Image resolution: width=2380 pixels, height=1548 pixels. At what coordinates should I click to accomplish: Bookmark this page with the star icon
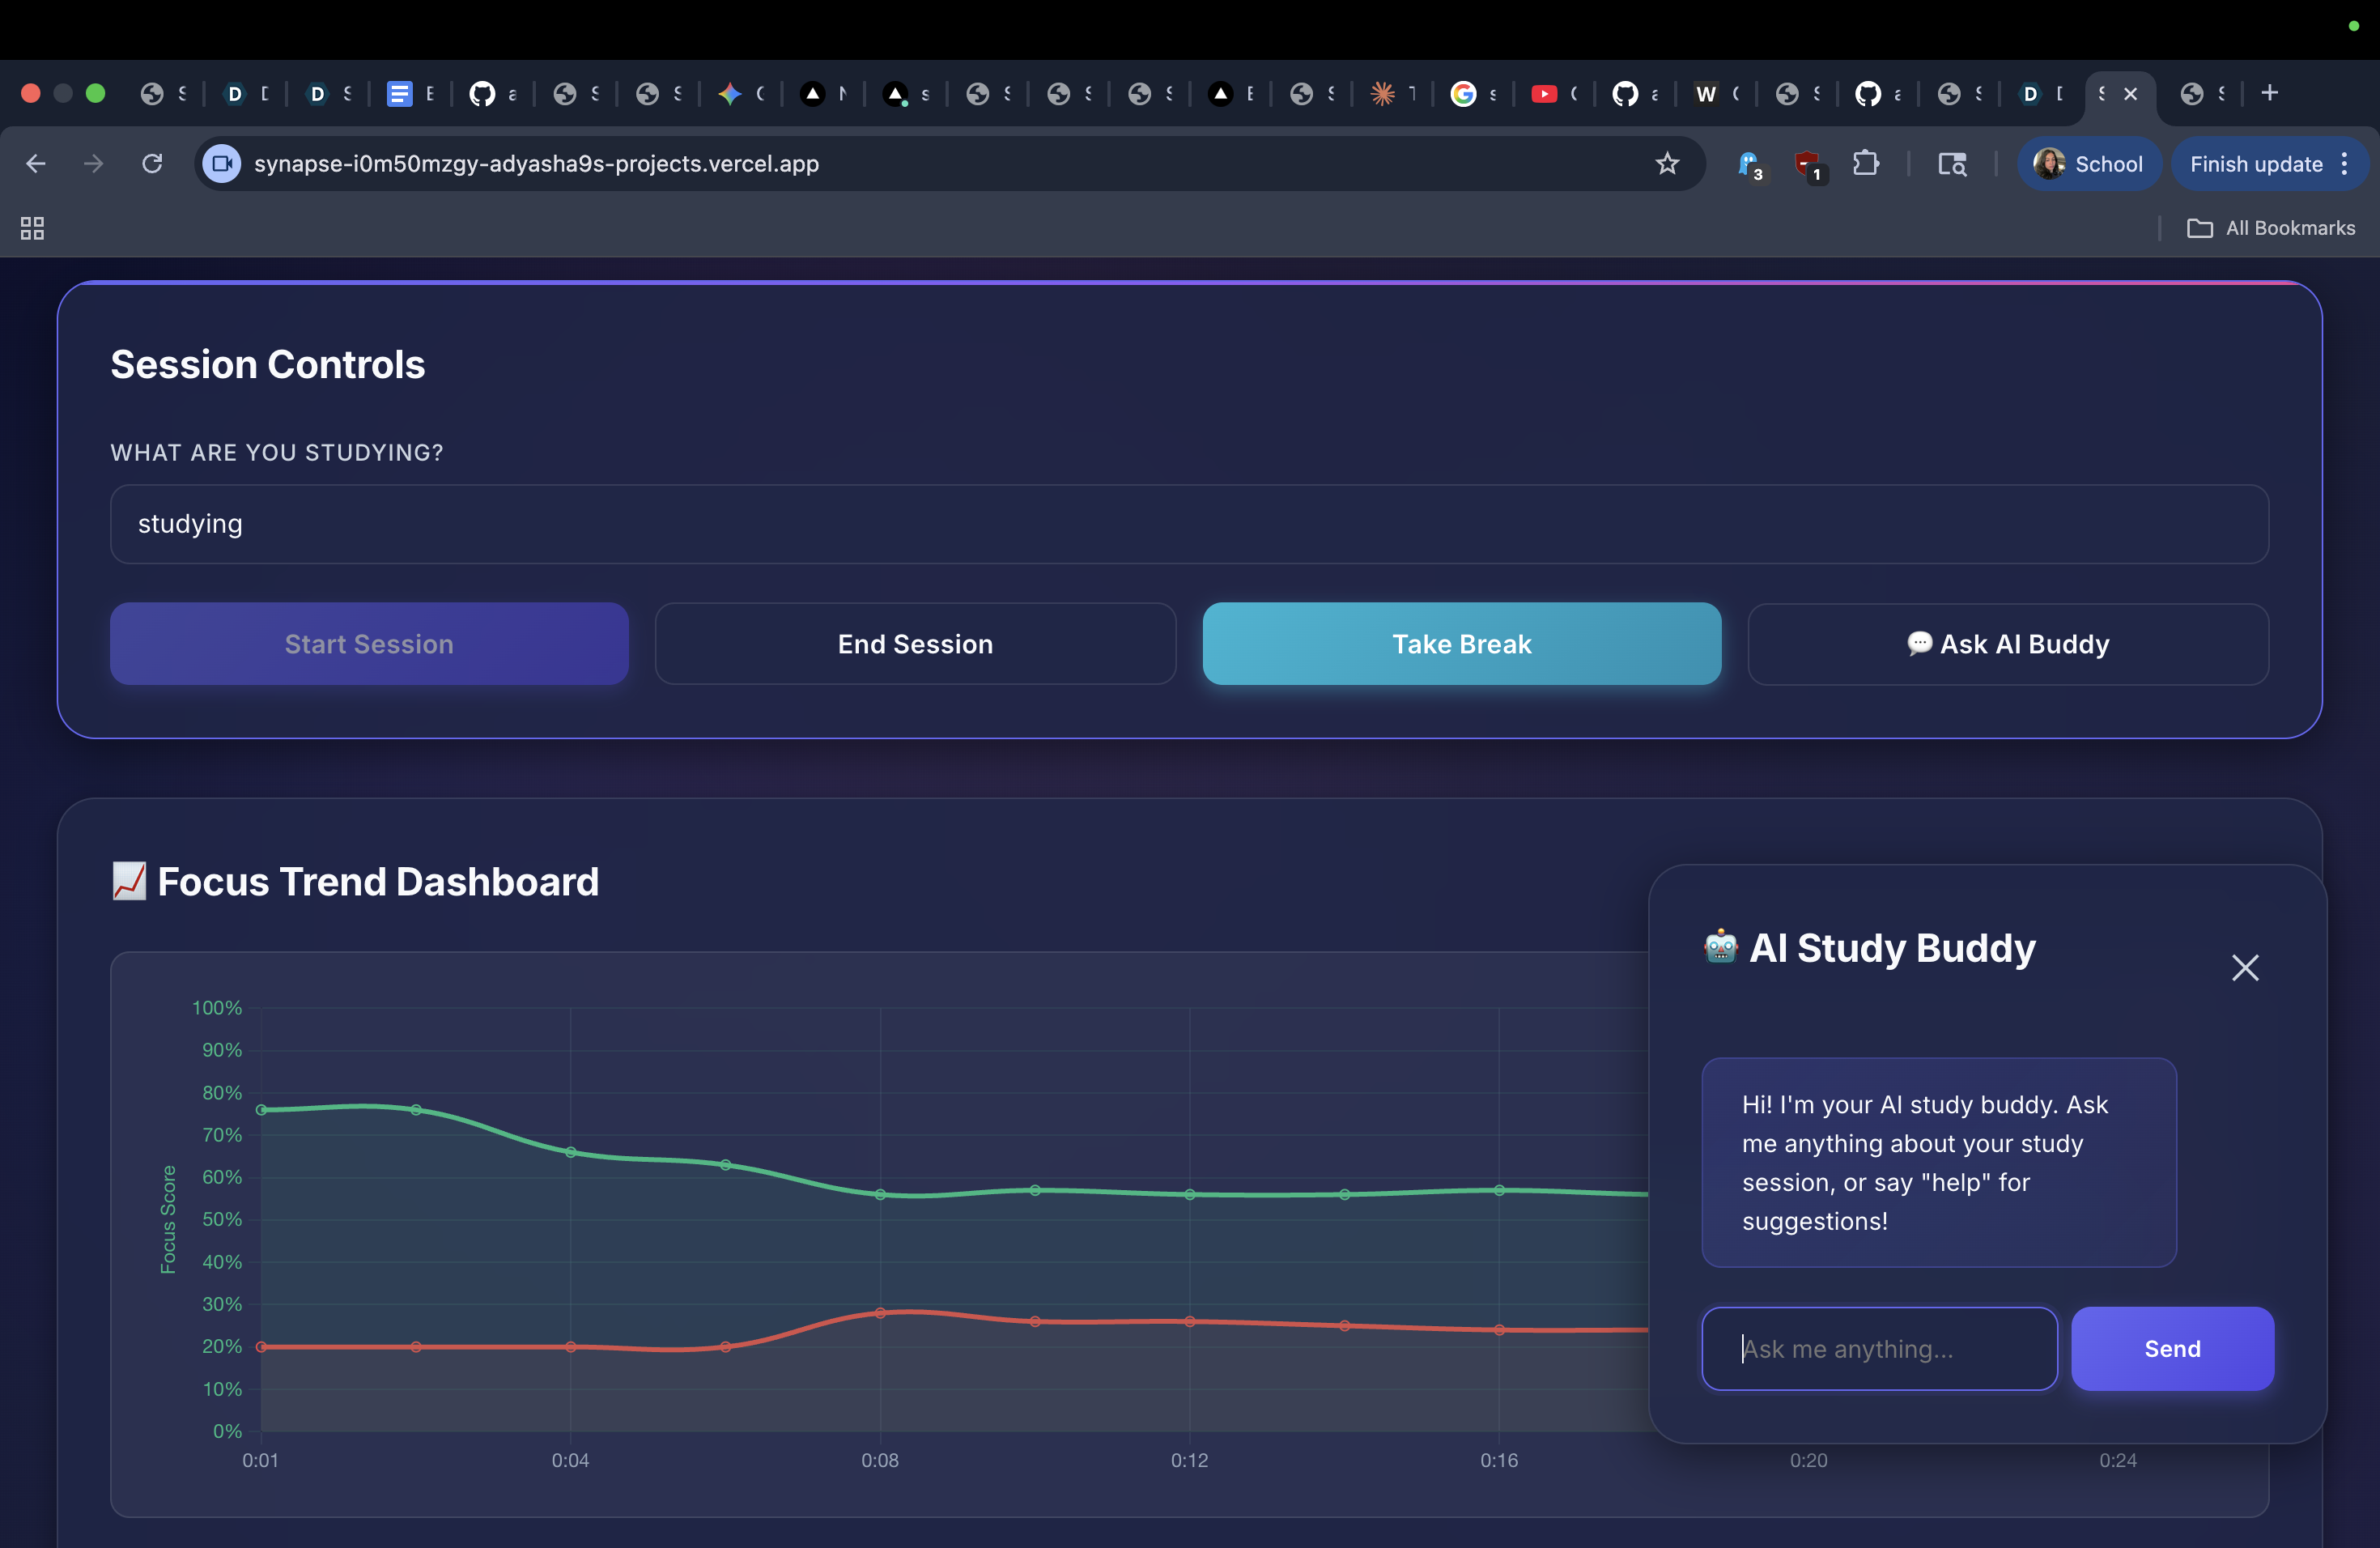click(x=1666, y=163)
